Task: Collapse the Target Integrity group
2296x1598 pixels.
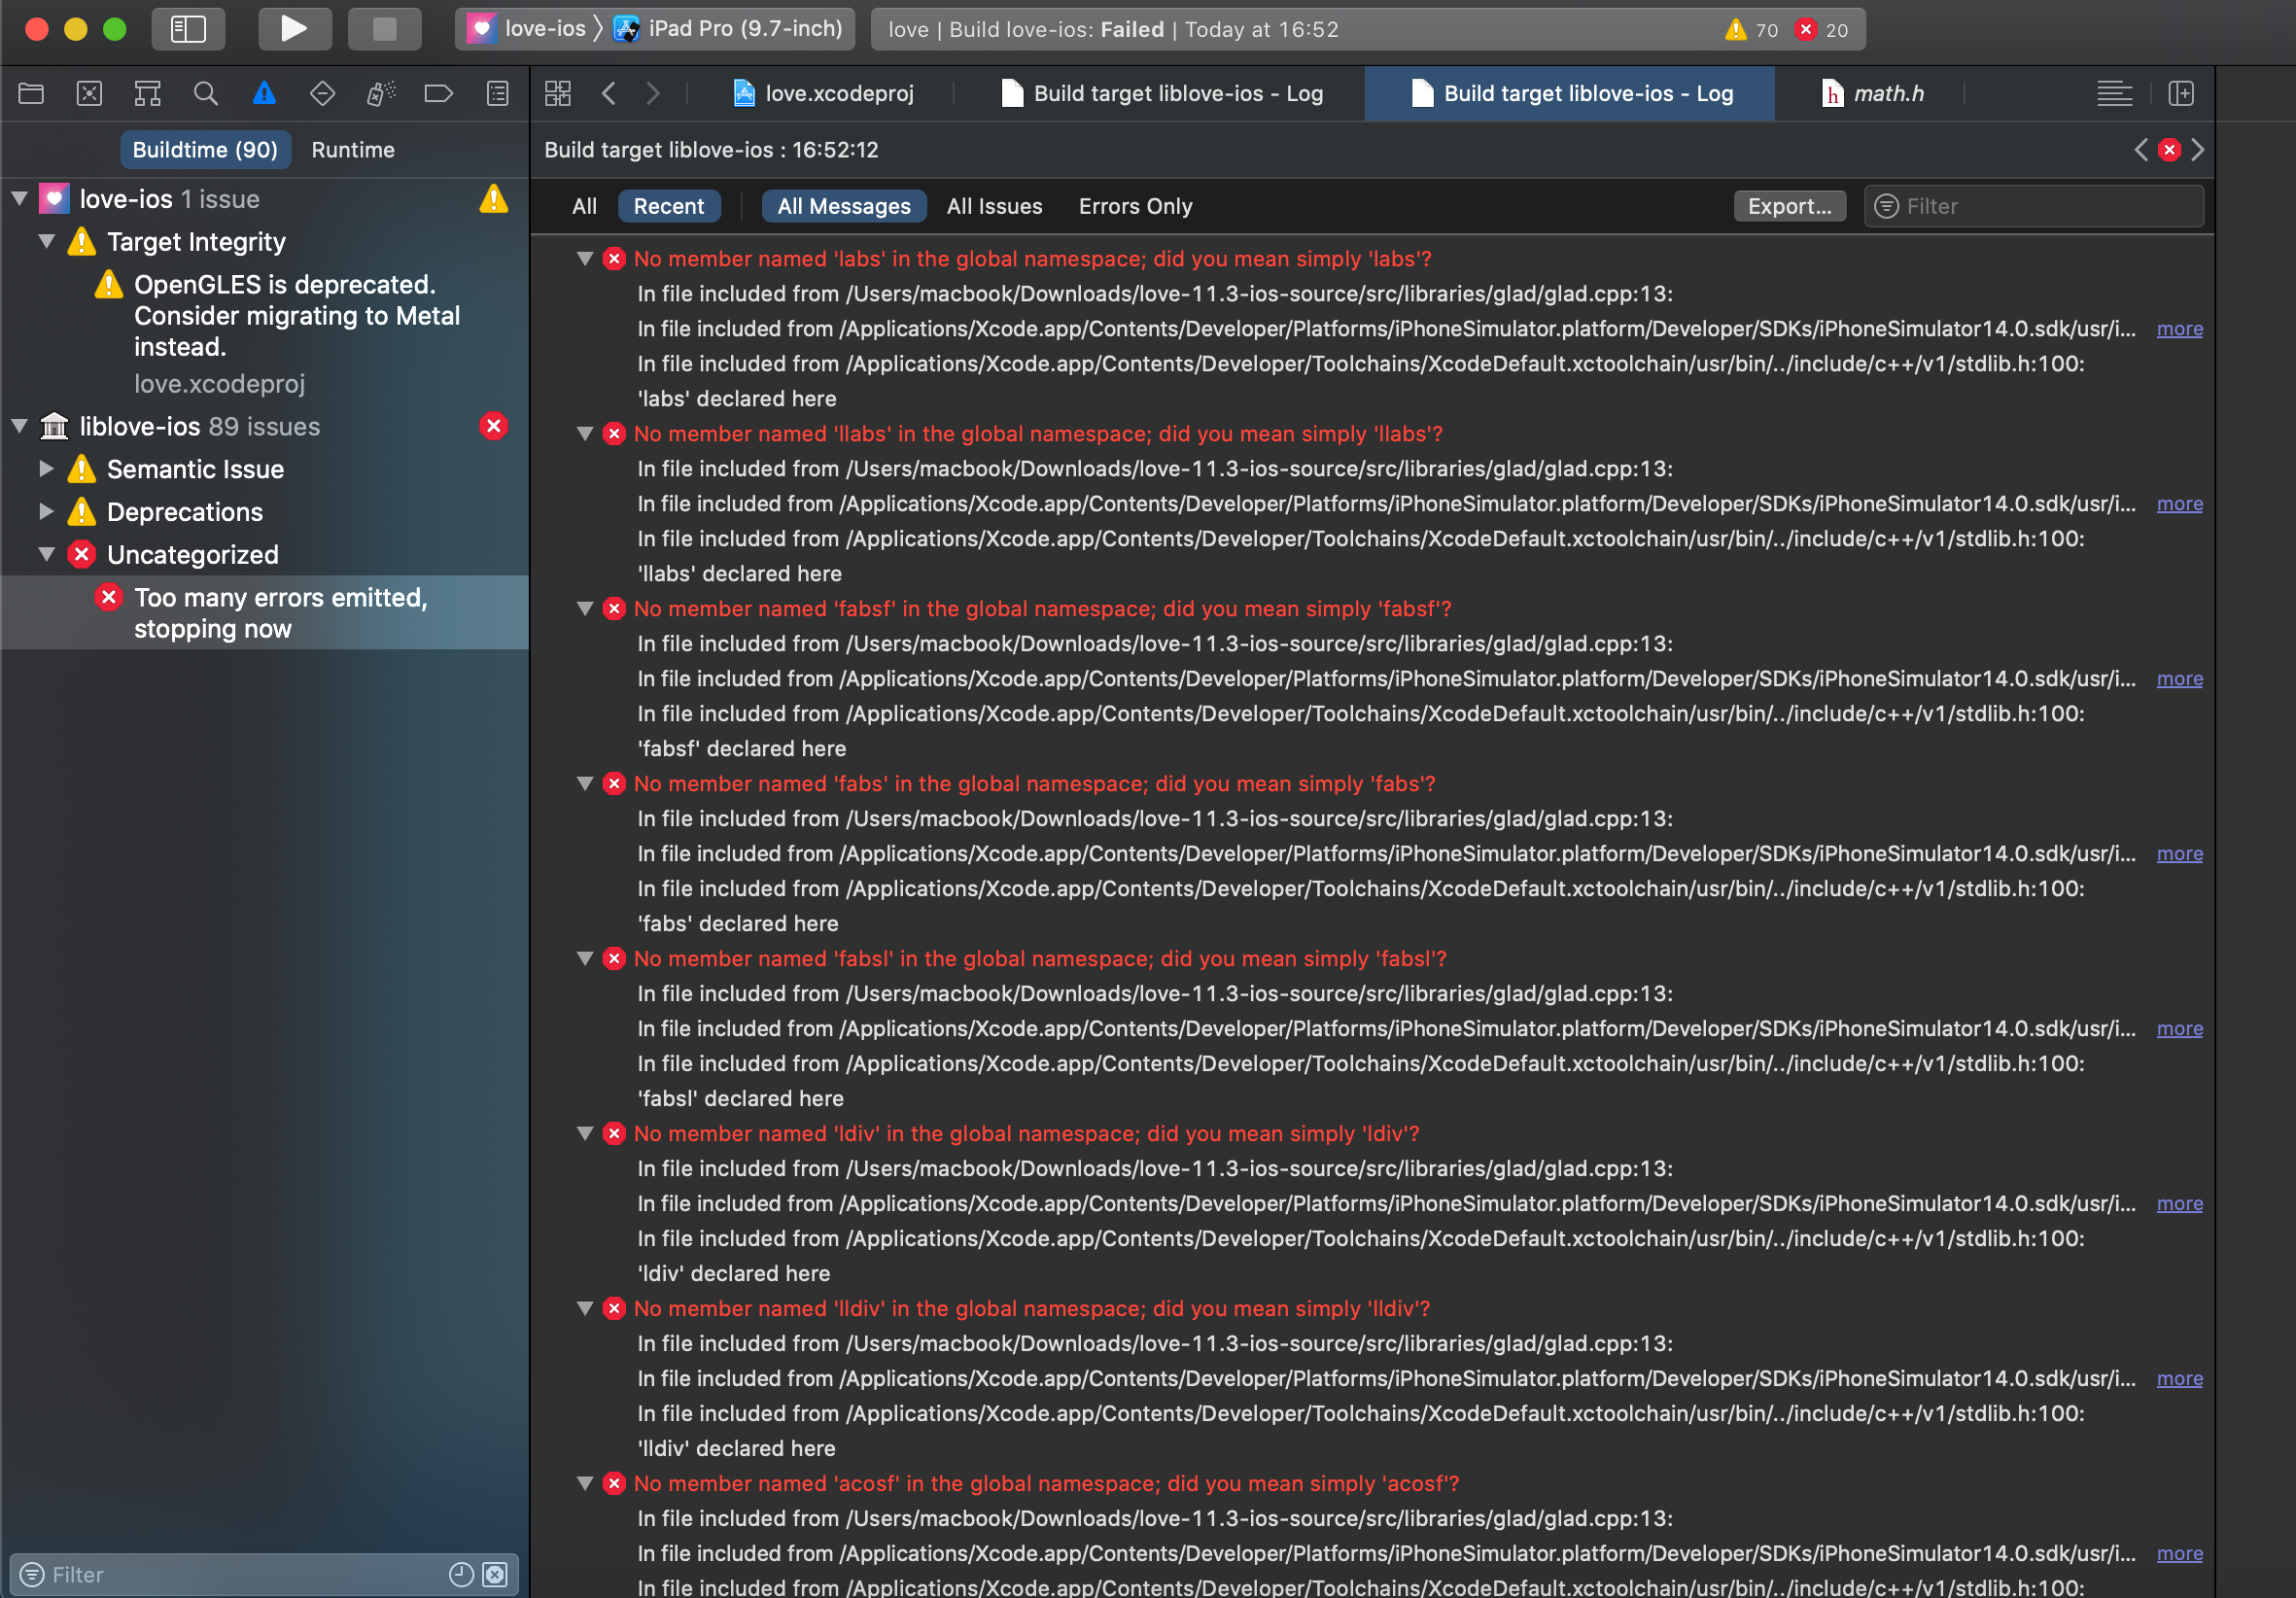Action: (46, 241)
